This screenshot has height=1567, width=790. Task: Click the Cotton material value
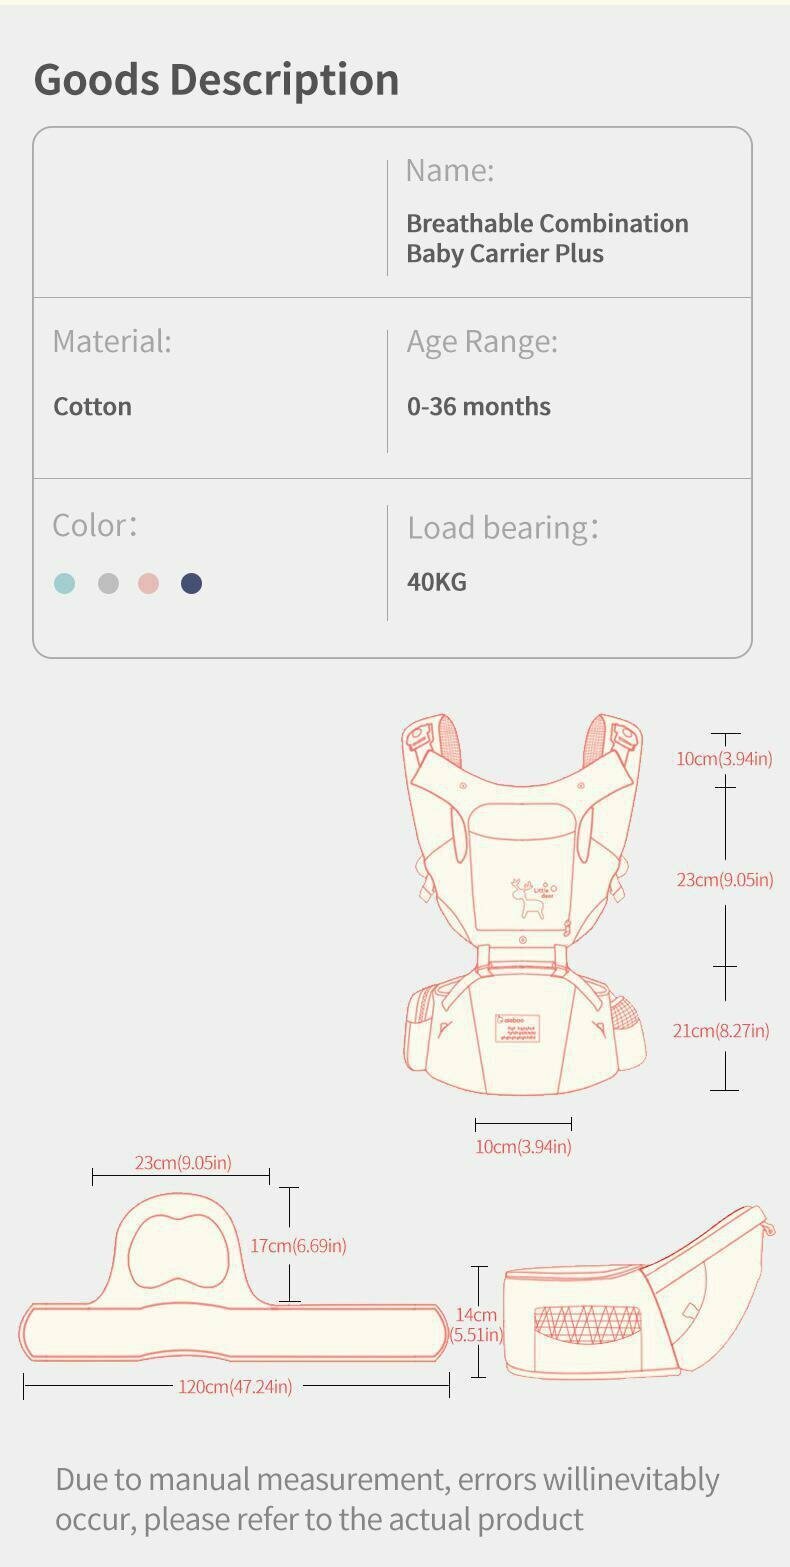[92, 406]
